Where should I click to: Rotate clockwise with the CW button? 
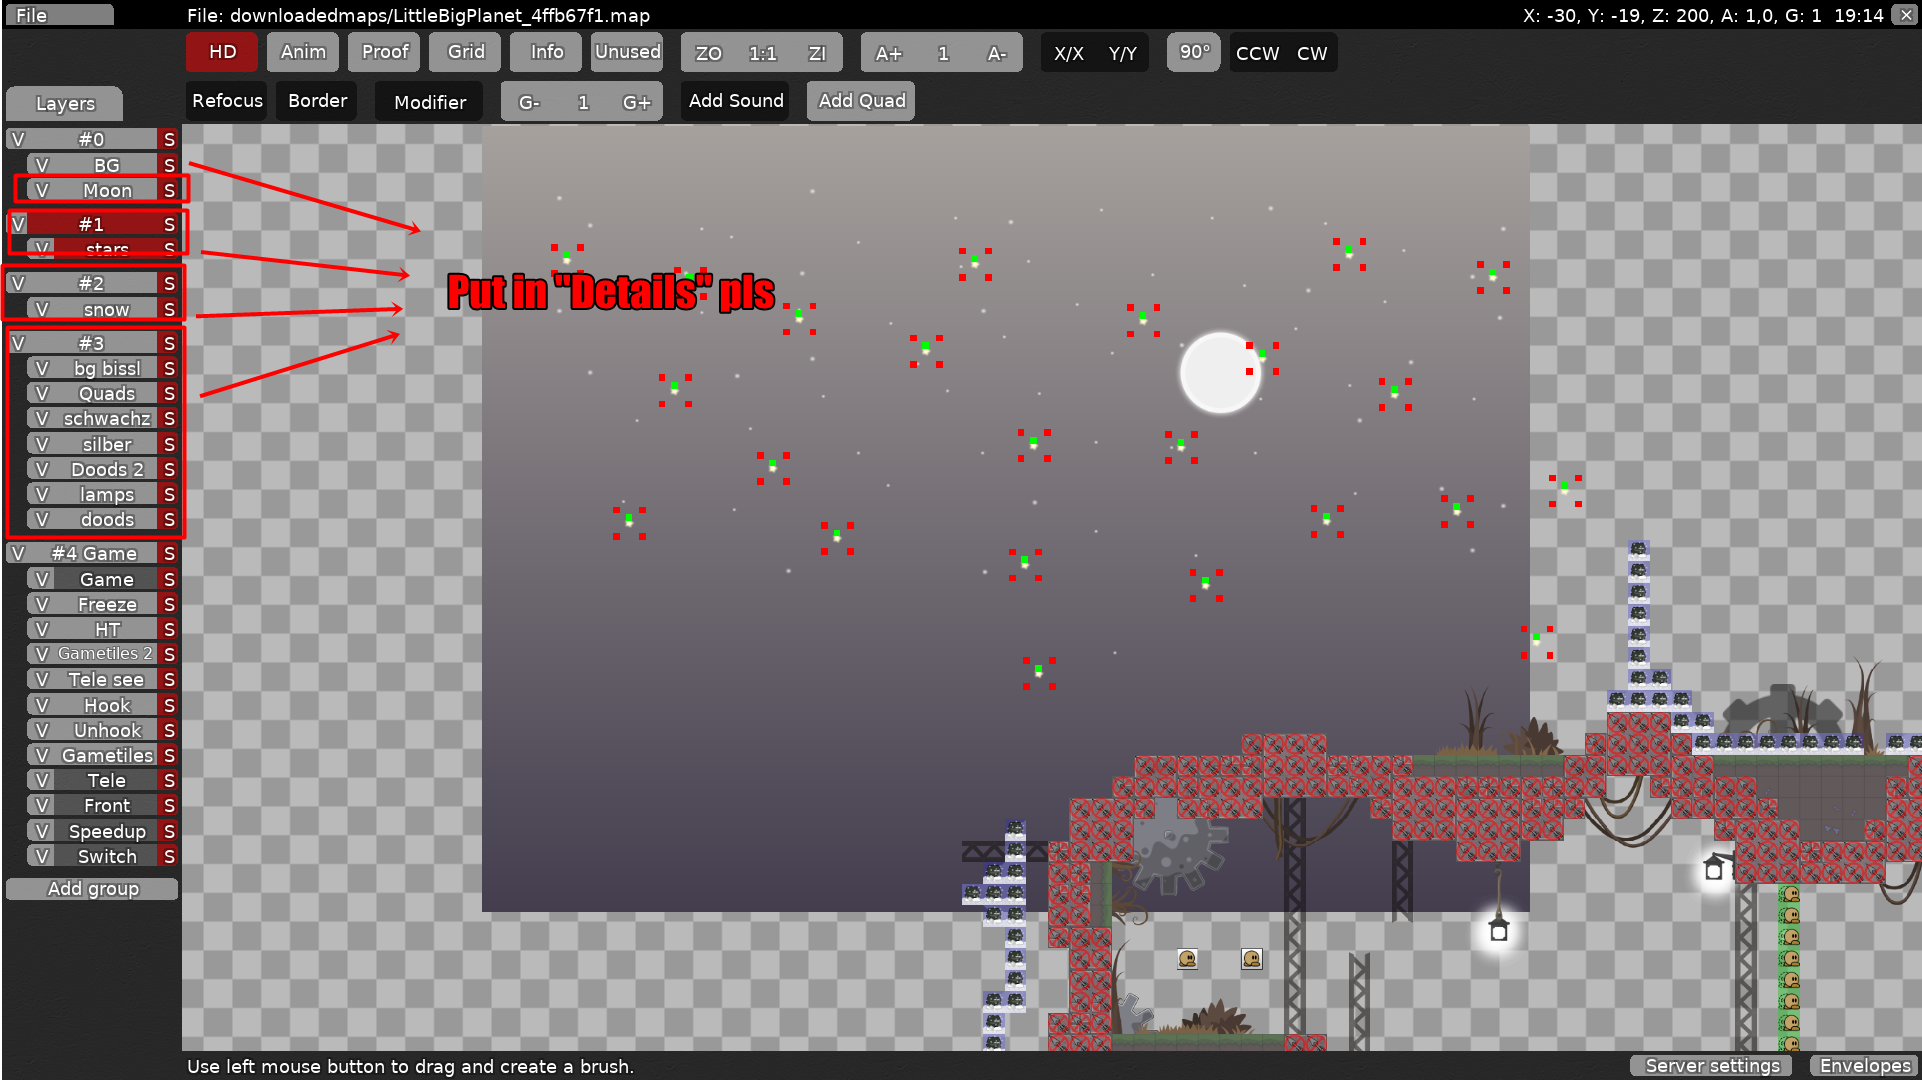1312,53
